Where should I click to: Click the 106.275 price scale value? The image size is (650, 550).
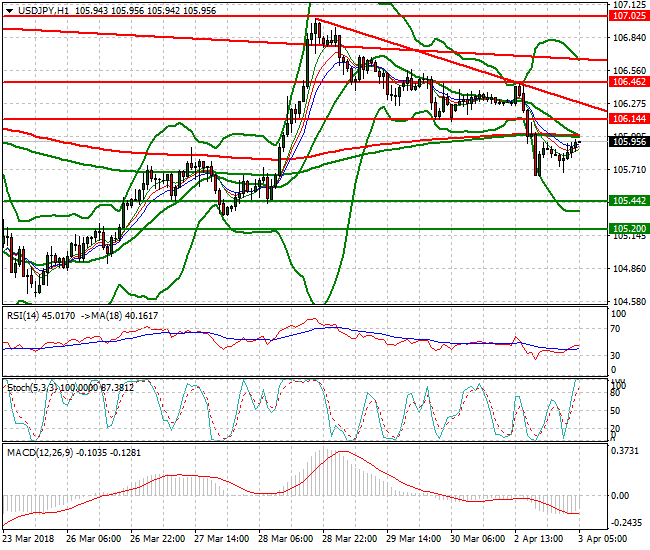629,104
